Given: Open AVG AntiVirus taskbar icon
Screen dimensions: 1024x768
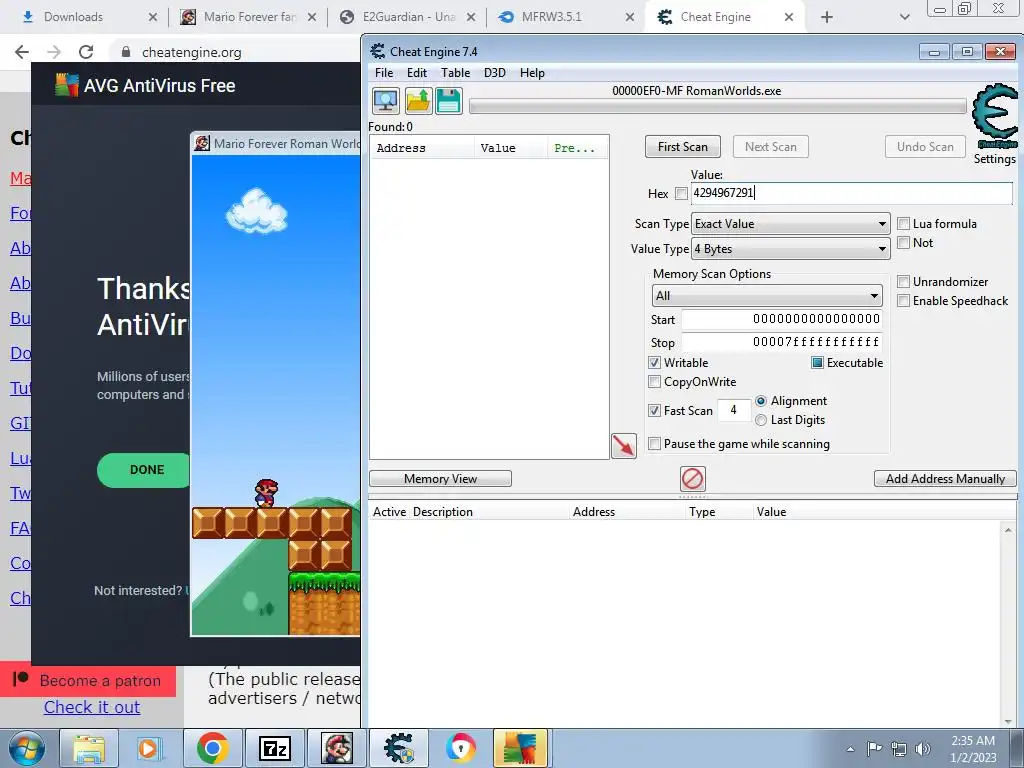Looking at the screenshot, I should click(x=520, y=748).
